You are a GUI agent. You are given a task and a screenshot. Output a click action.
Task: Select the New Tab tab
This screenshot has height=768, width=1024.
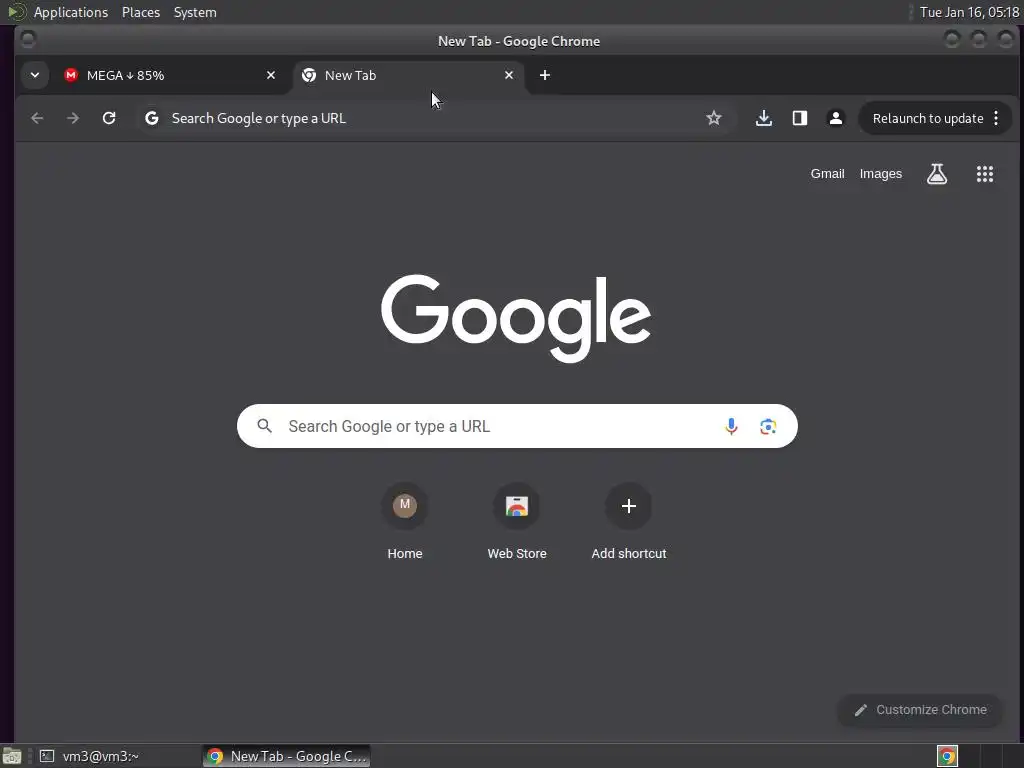(x=409, y=75)
